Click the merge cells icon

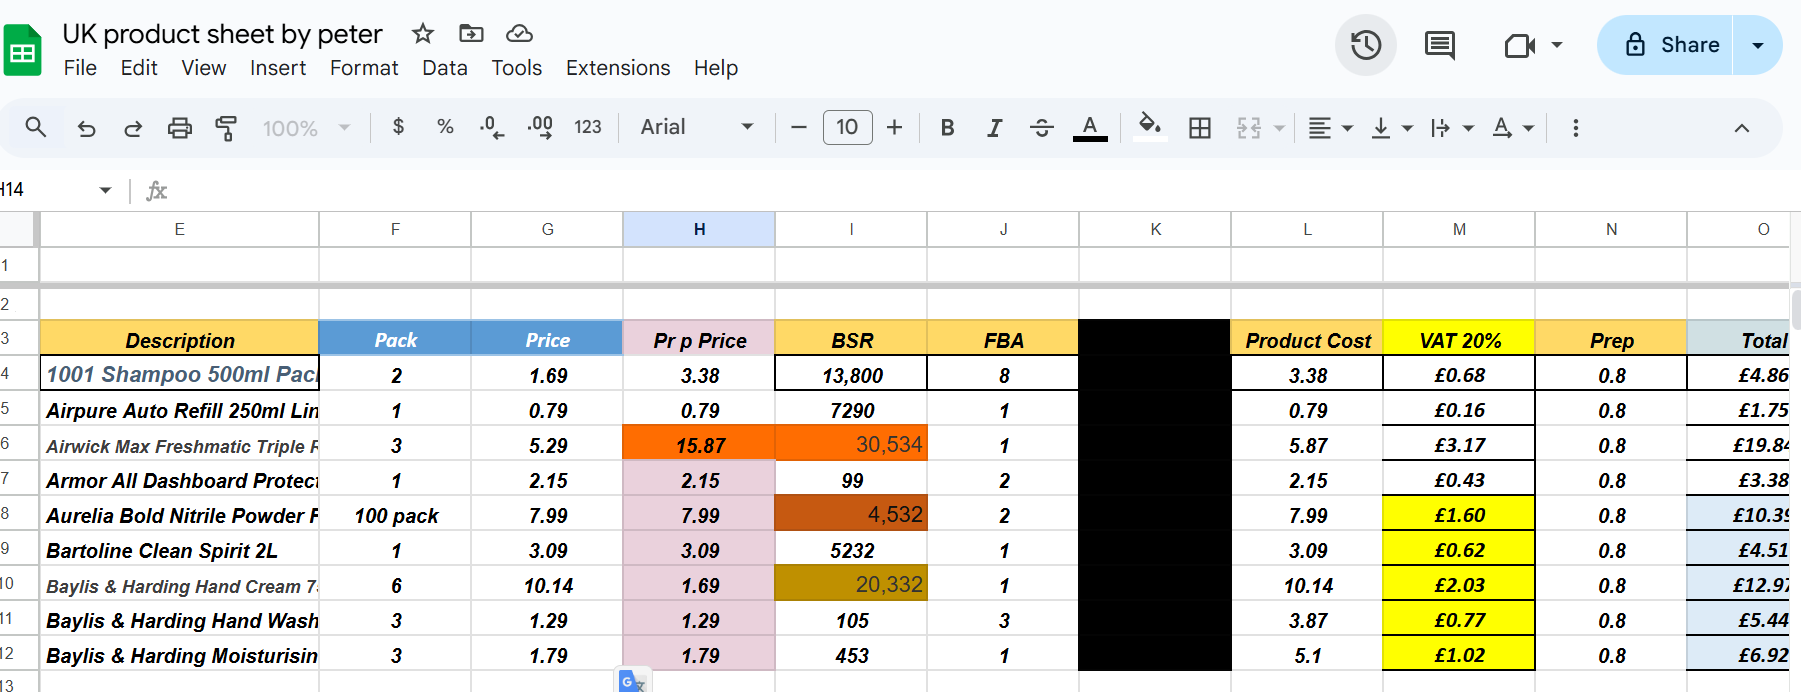click(x=1249, y=127)
